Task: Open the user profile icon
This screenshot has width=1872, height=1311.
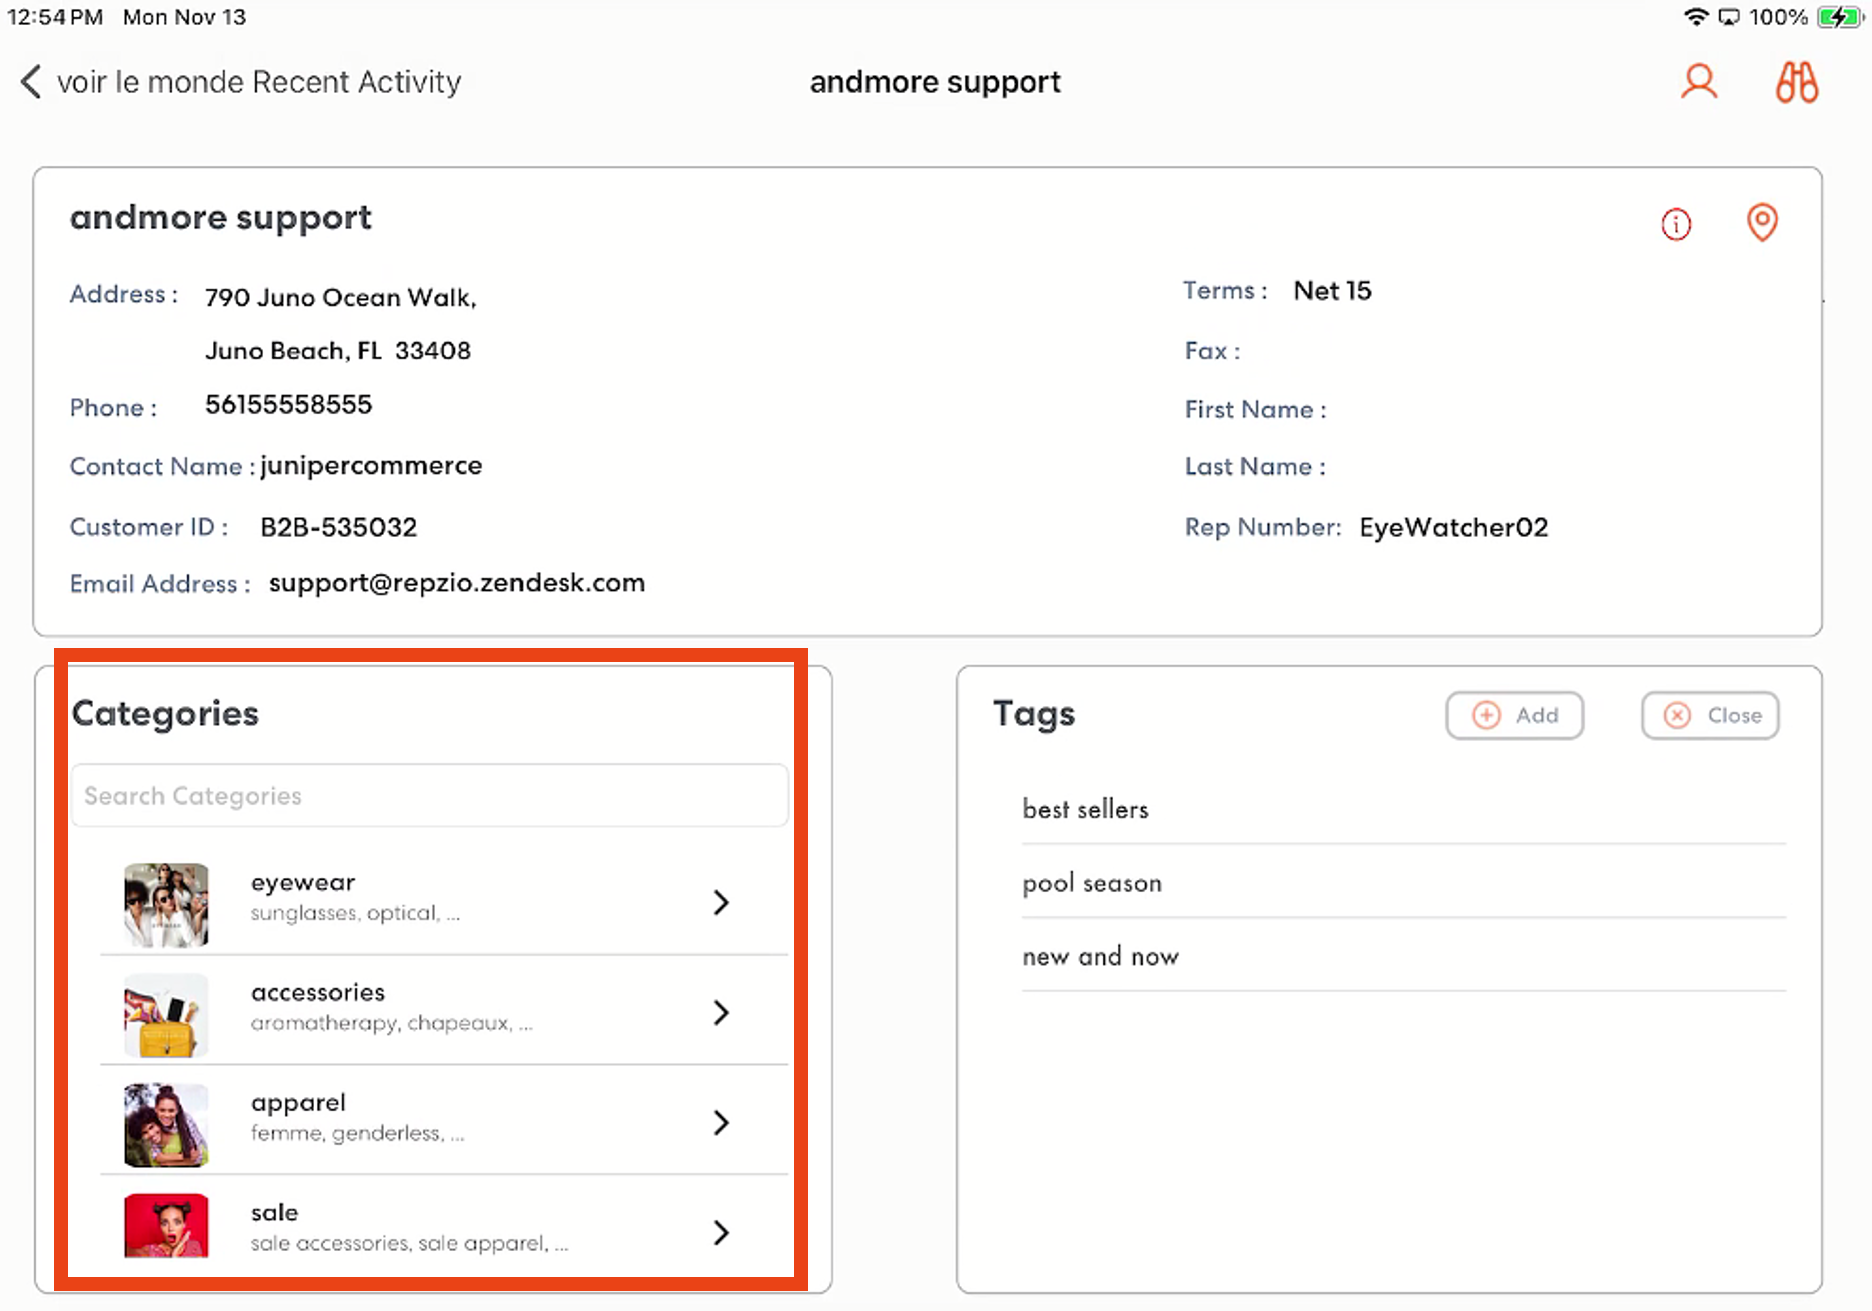Action: click(1698, 82)
